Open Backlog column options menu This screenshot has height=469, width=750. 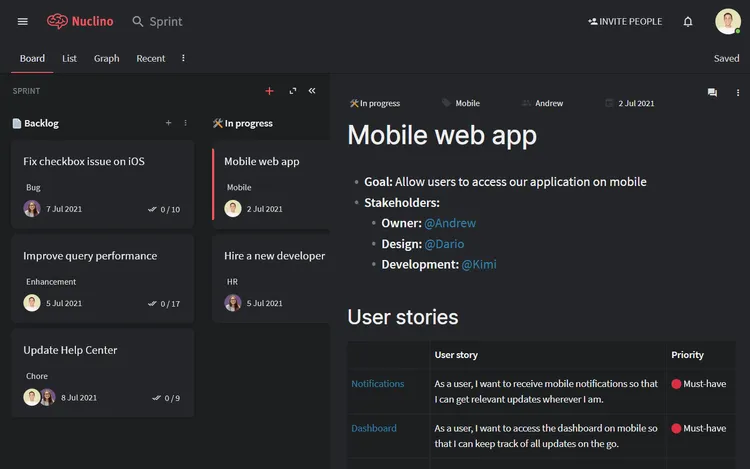pyautogui.click(x=186, y=123)
